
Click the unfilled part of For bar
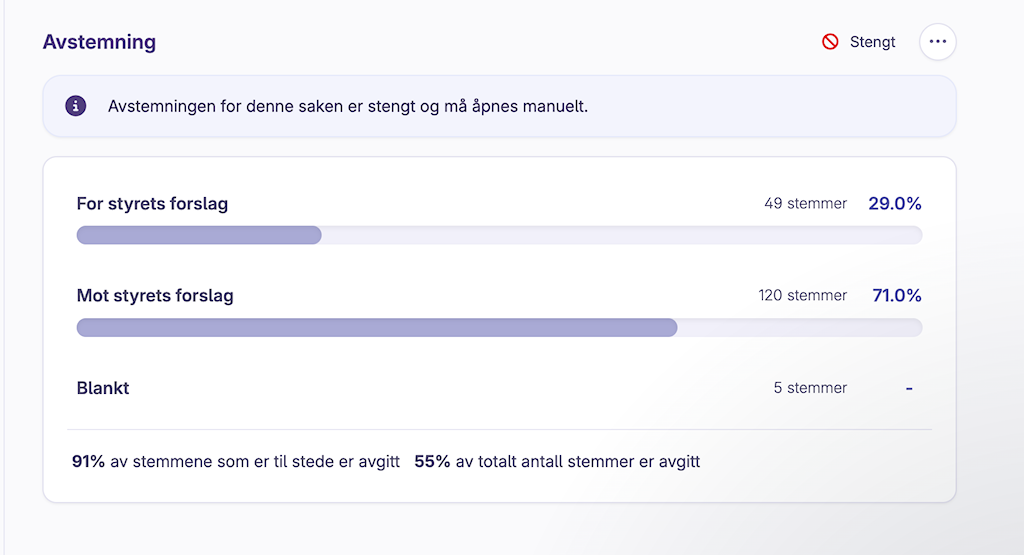[622, 235]
